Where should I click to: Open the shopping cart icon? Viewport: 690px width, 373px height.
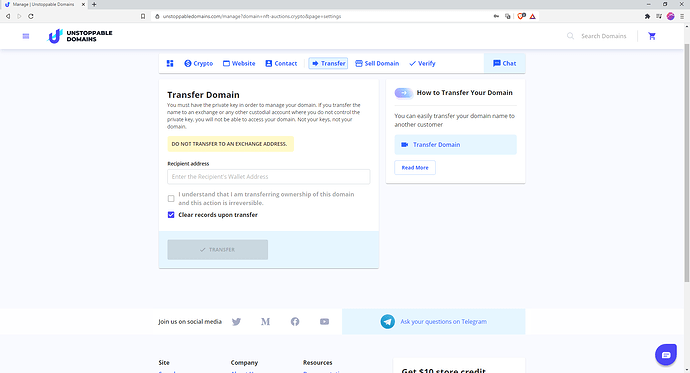point(652,36)
